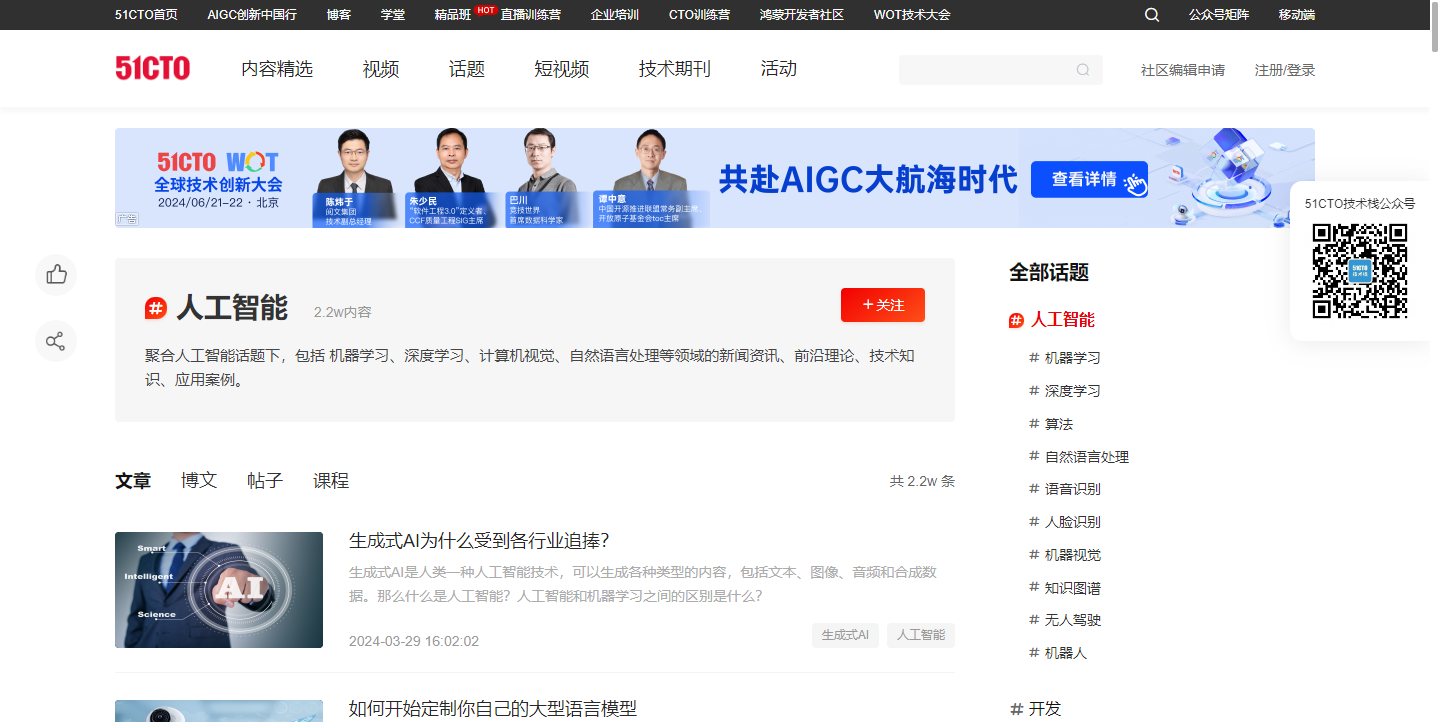This screenshot has height=722, width=1440.
Task: Click the AI article thumbnail image
Action: pyautogui.click(x=219, y=590)
